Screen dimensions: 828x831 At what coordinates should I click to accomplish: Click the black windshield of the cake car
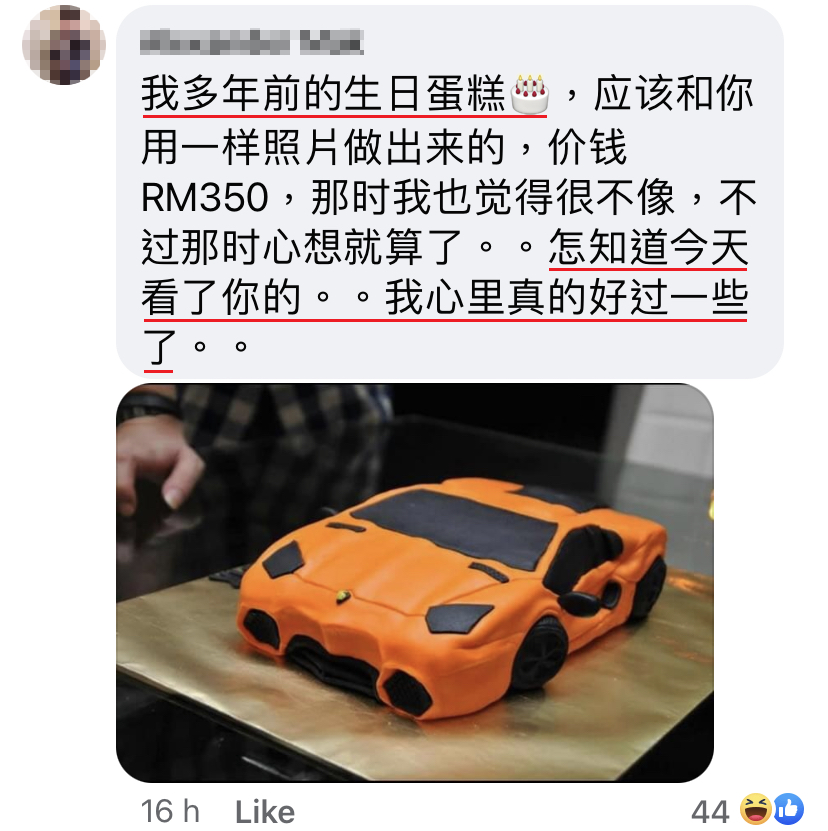click(457, 527)
